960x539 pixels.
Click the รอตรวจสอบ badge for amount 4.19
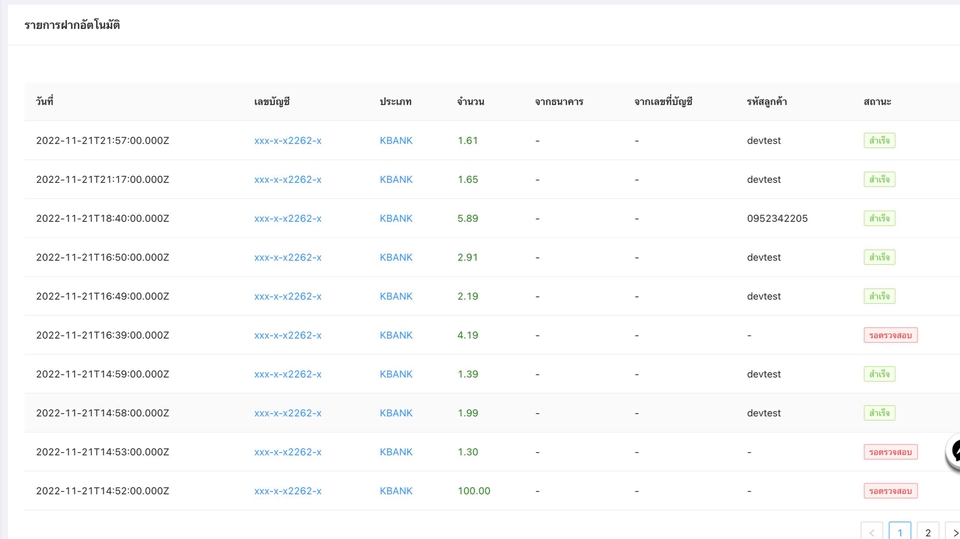click(x=890, y=335)
